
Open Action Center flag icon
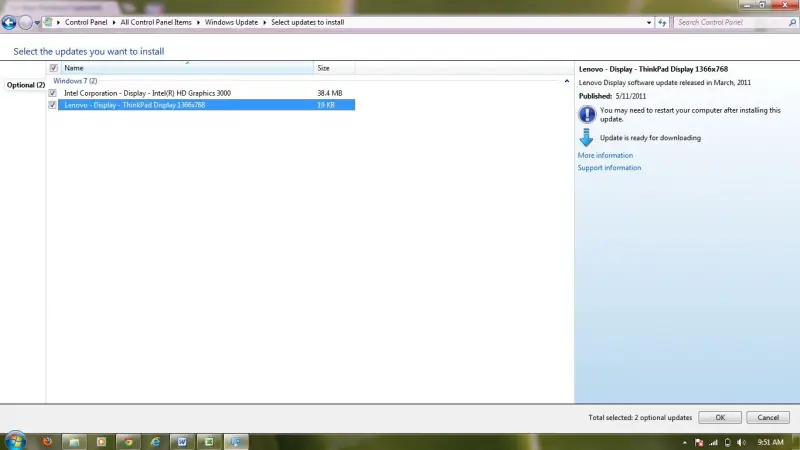click(699, 442)
